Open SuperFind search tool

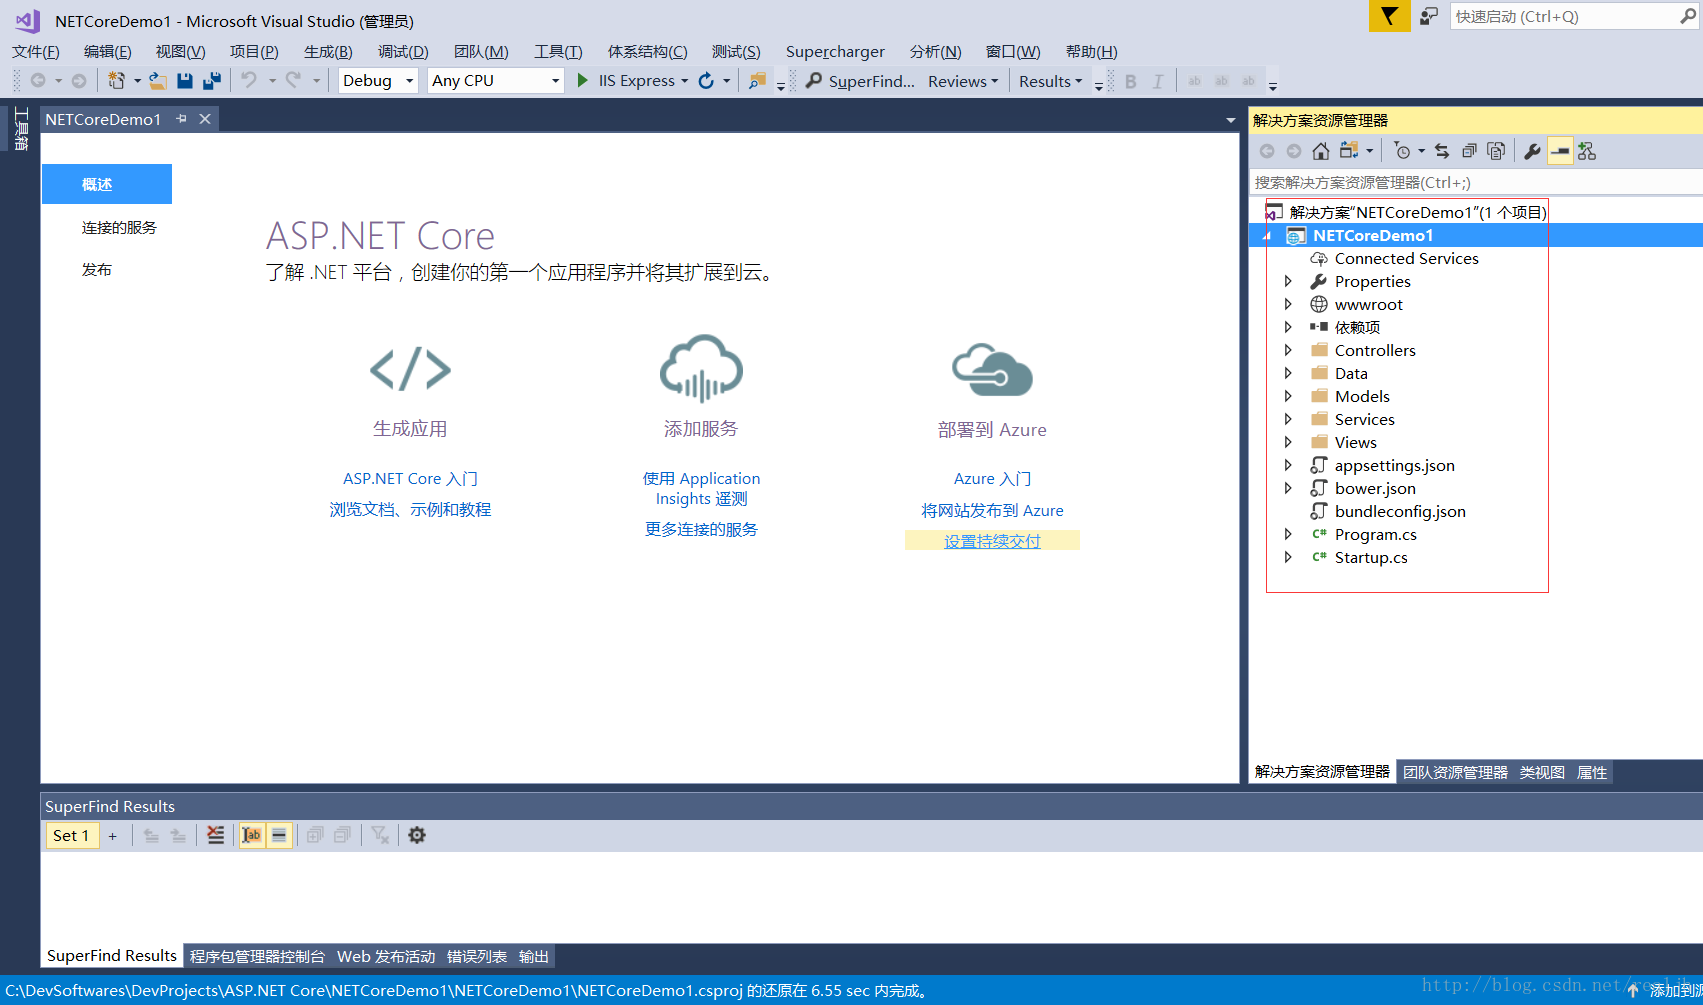point(861,81)
